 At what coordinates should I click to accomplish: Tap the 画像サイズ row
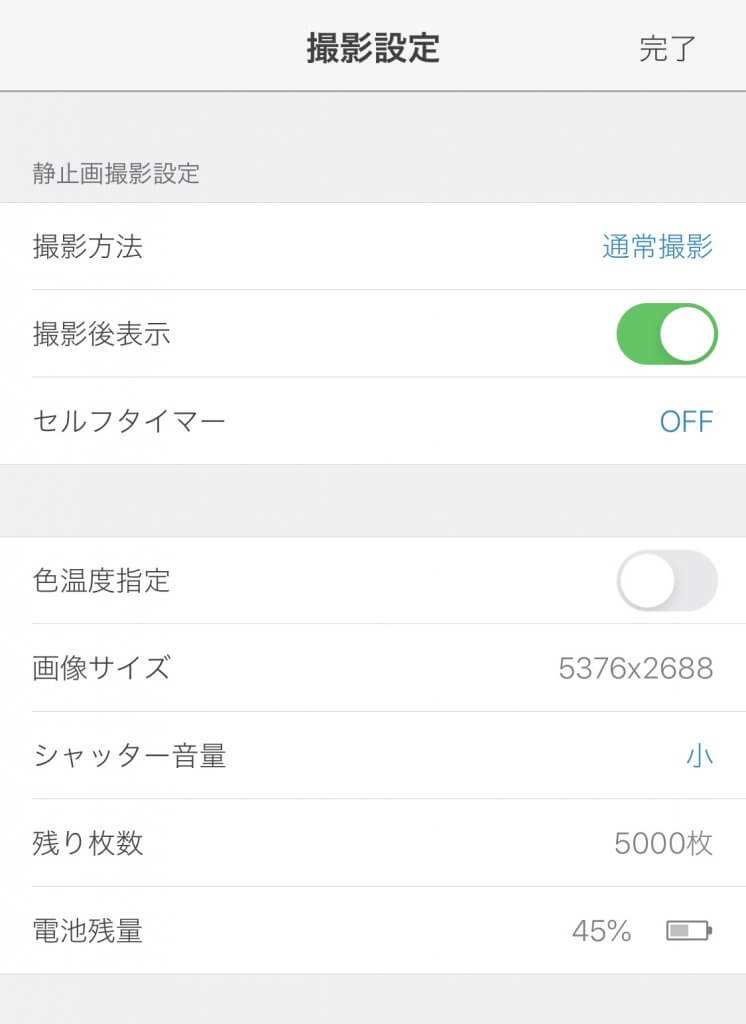point(373,667)
